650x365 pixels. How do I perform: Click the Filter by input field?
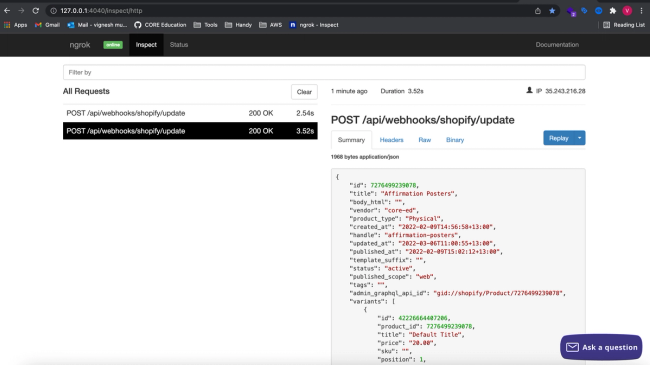(x=324, y=72)
